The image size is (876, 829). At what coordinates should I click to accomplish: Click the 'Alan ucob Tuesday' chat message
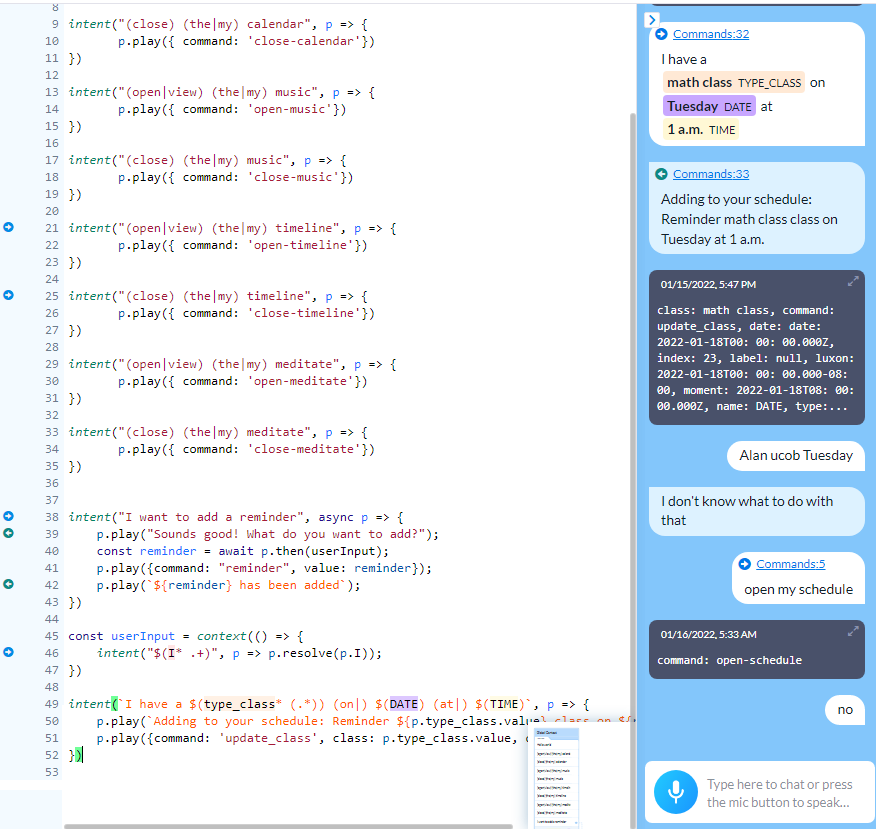[x=796, y=456]
